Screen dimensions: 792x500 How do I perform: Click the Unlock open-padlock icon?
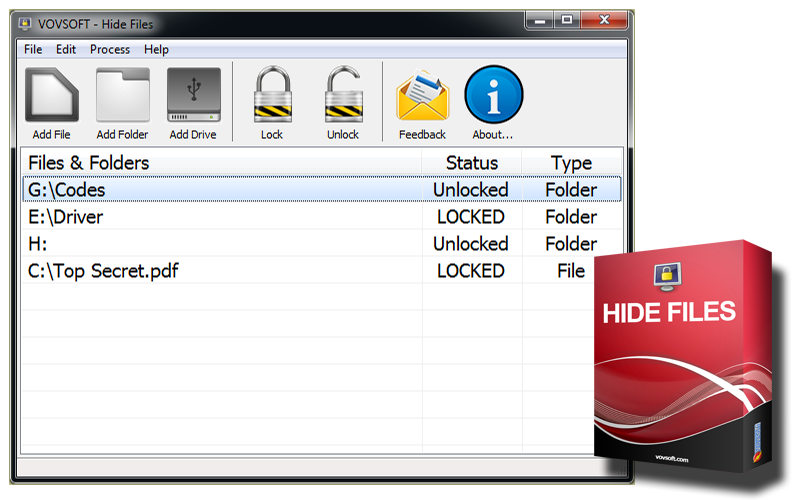343,94
